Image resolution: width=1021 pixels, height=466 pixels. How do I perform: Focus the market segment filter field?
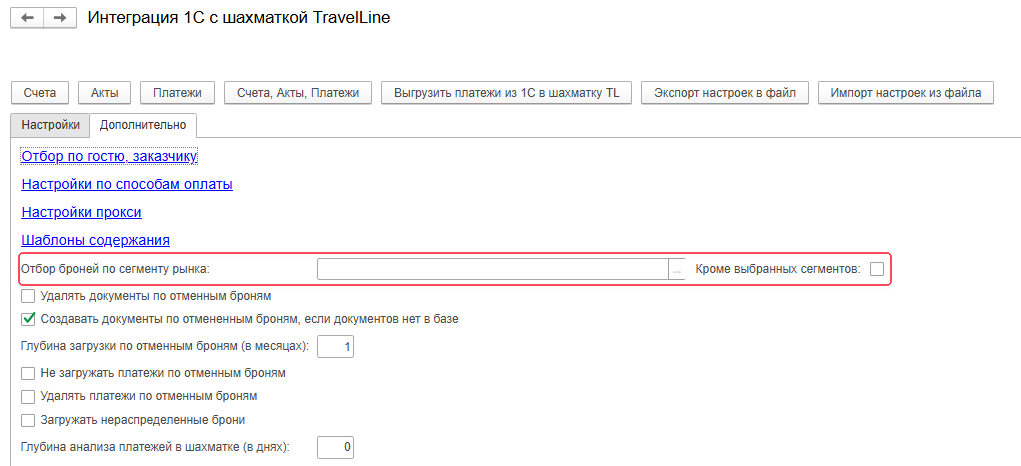[x=492, y=269]
